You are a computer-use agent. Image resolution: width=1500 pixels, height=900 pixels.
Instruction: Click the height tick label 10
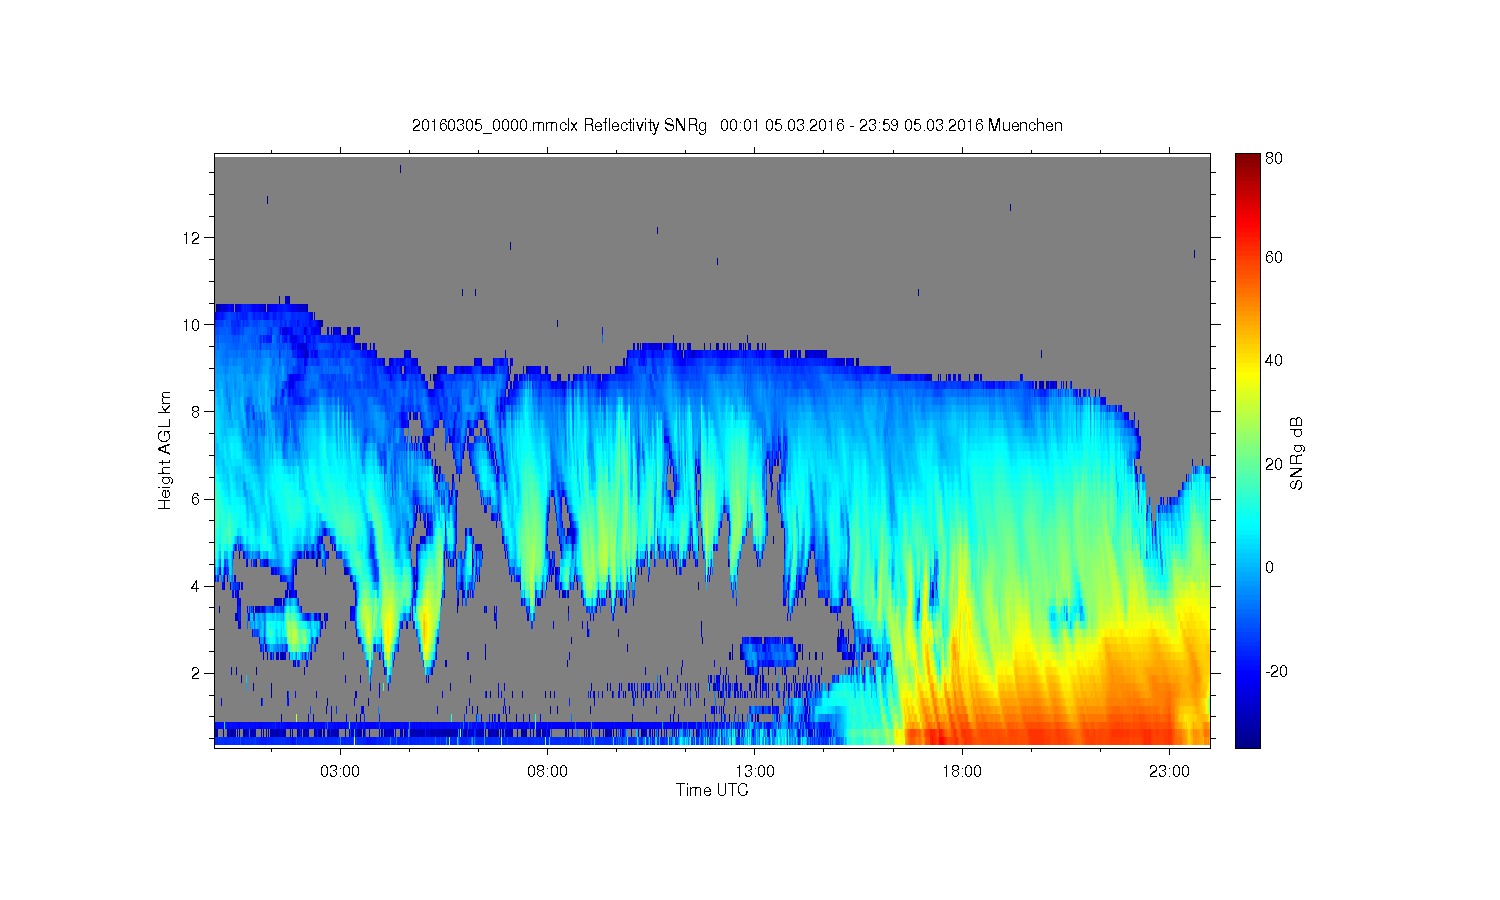192,325
